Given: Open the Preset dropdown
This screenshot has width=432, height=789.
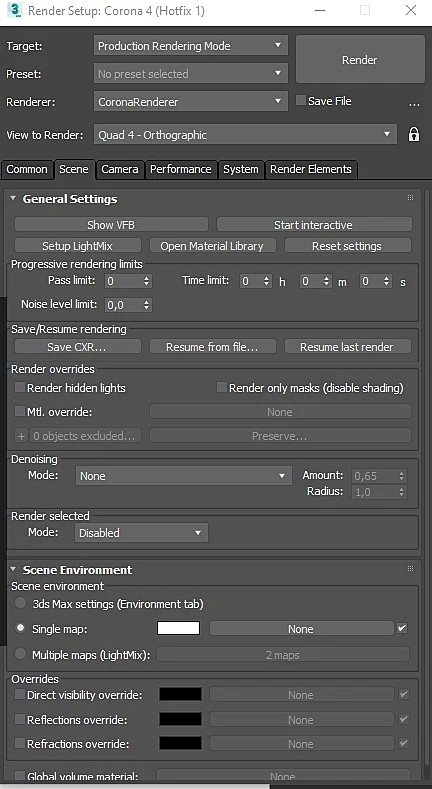Looking at the screenshot, I should (x=191, y=74).
